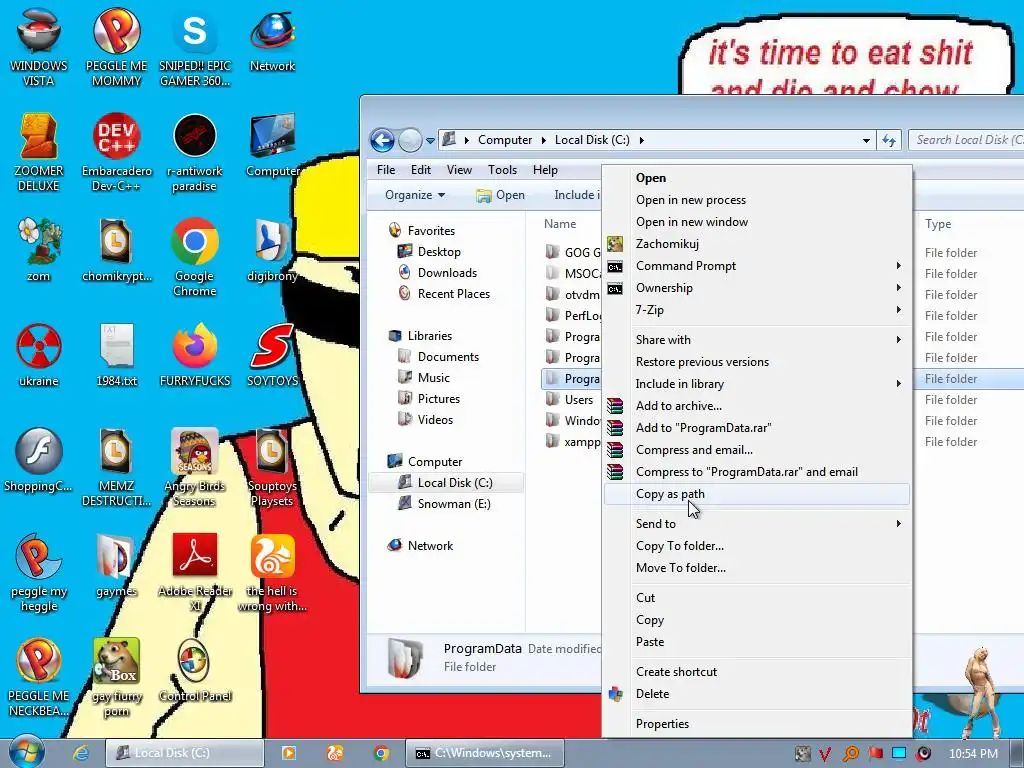
Task: Click the Network desktop icon
Action: pos(272,39)
